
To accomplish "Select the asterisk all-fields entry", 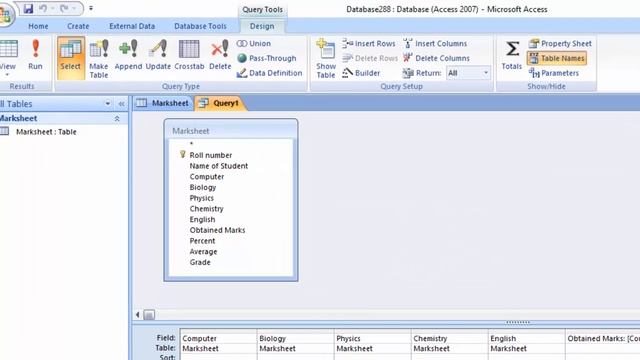I will 191,144.
